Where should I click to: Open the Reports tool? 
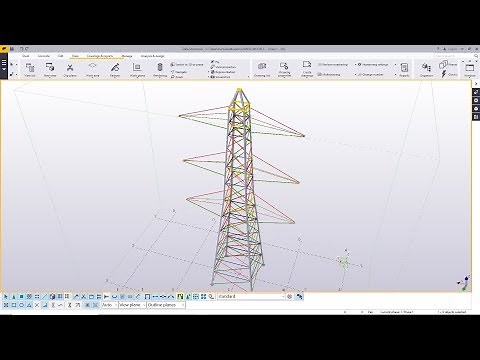coord(404,69)
